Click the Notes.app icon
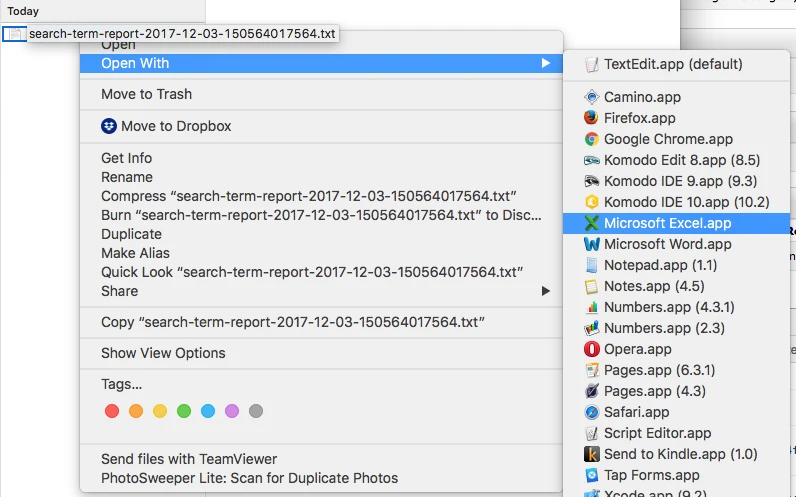 (591, 286)
